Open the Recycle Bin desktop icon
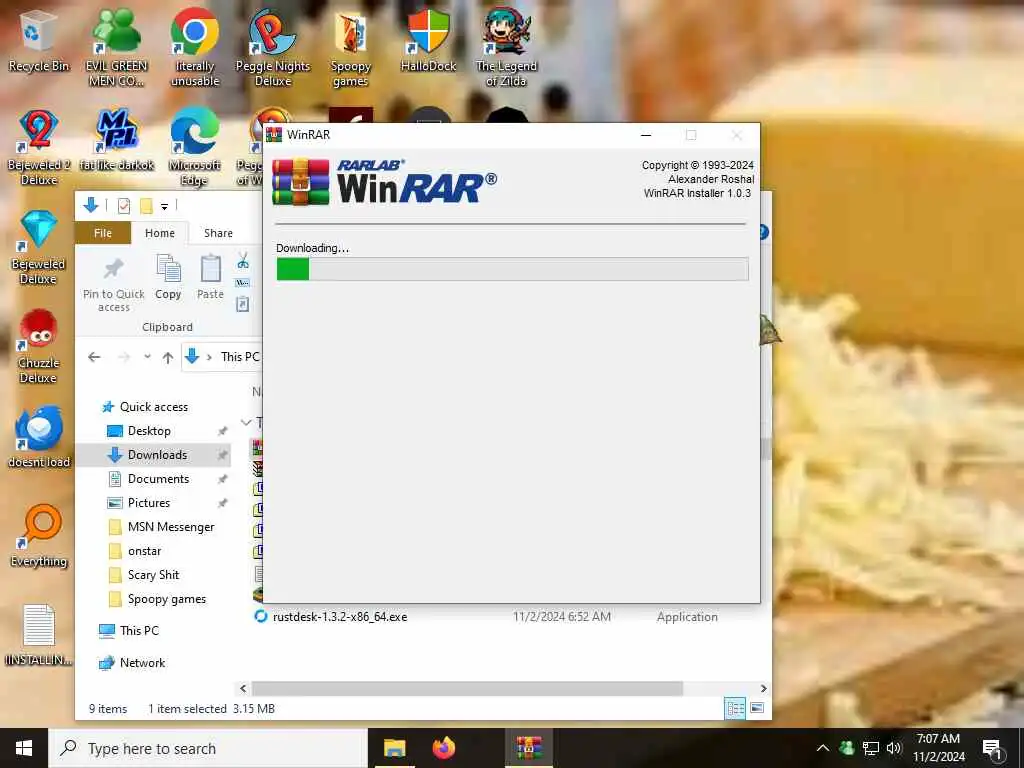 (39, 42)
